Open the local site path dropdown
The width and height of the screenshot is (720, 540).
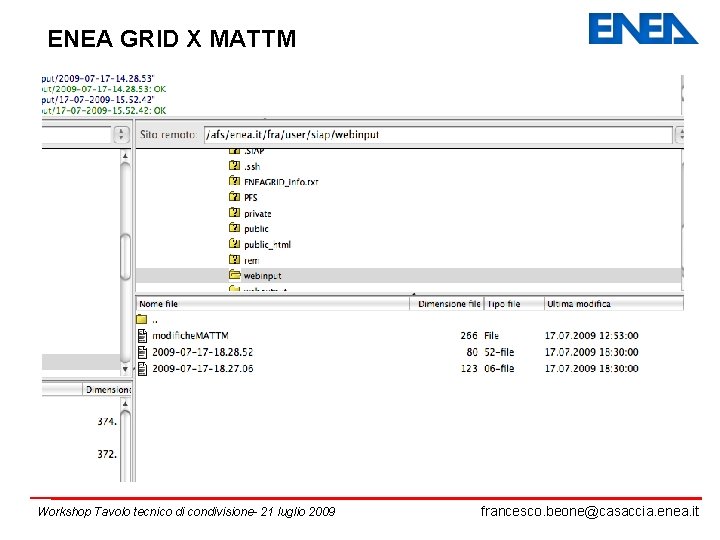point(121,135)
